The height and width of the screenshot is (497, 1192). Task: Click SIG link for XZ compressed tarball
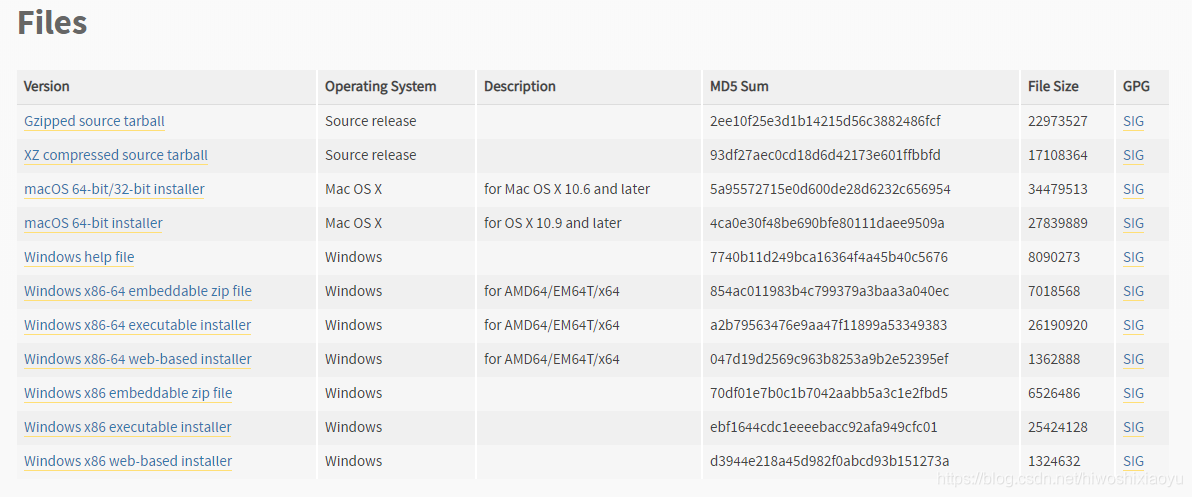pyautogui.click(x=1133, y=155)
